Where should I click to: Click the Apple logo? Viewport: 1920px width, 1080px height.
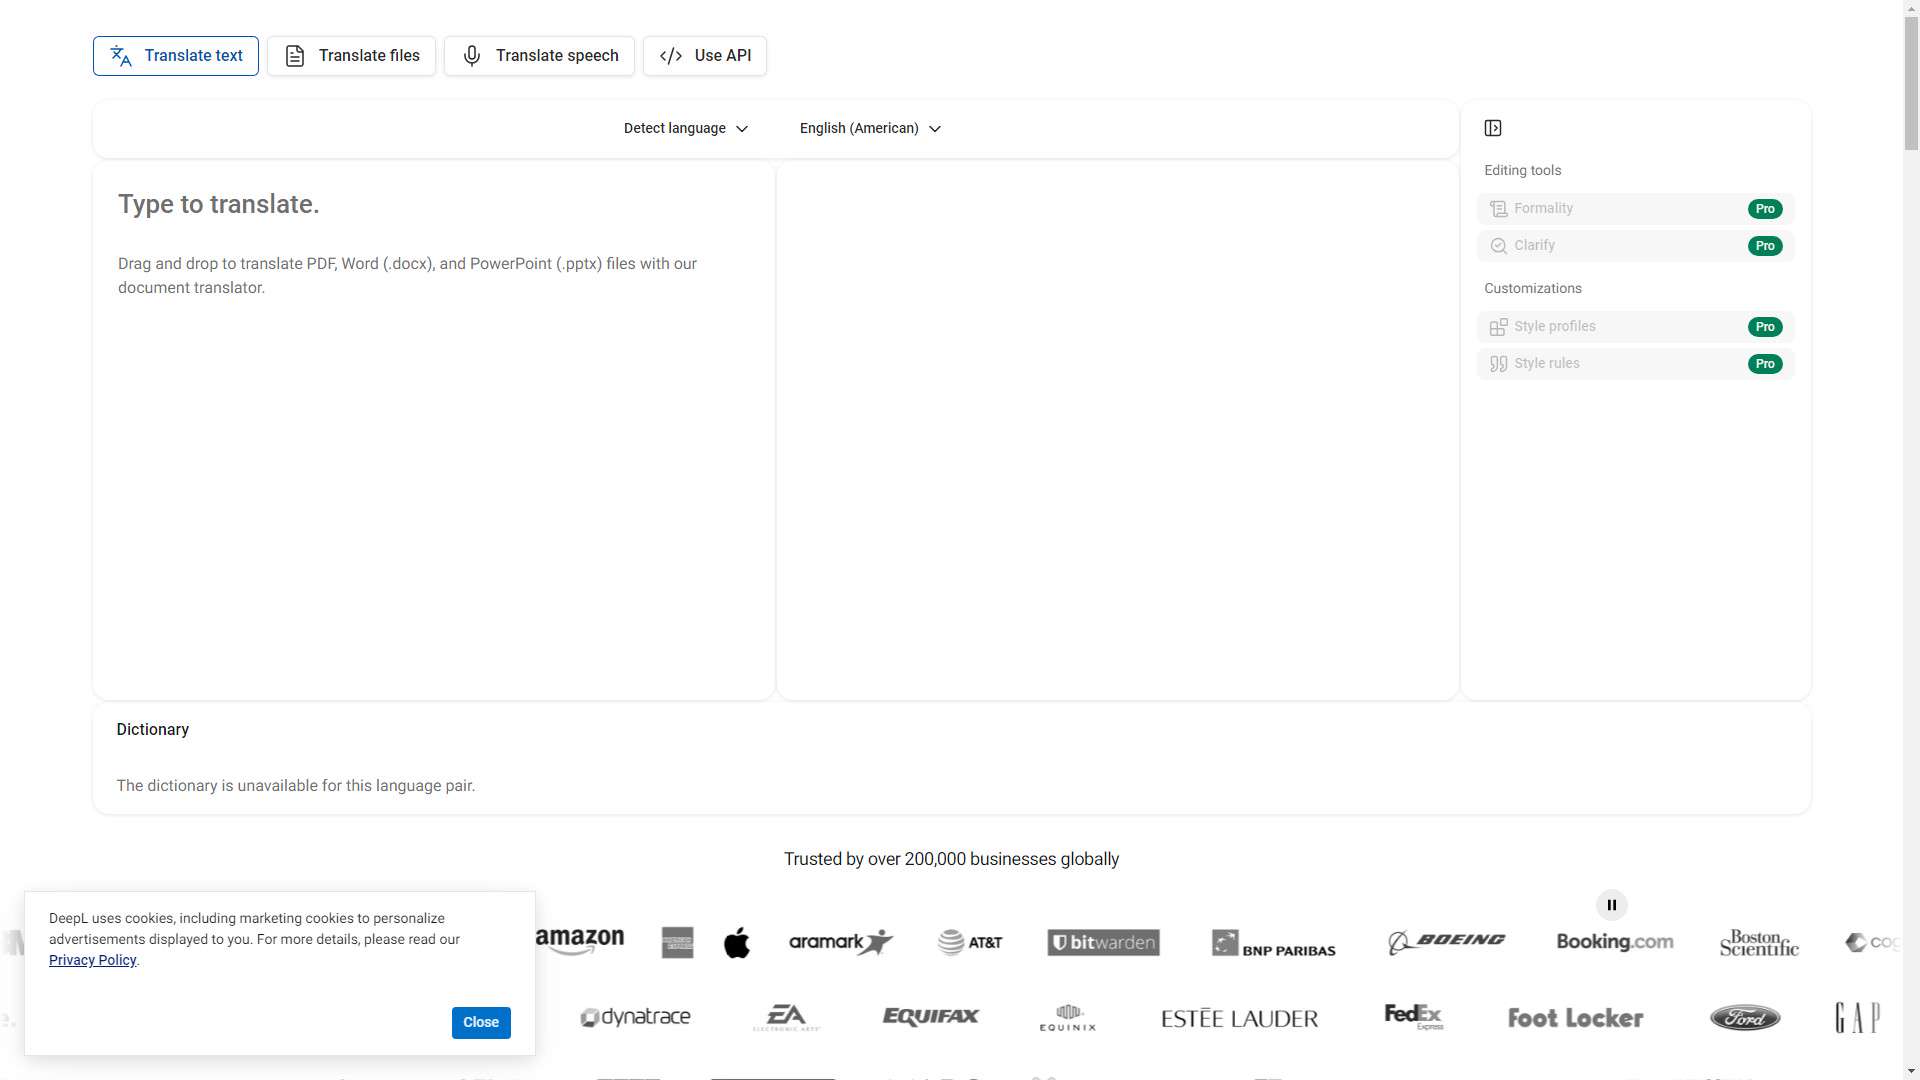point(737,942)
